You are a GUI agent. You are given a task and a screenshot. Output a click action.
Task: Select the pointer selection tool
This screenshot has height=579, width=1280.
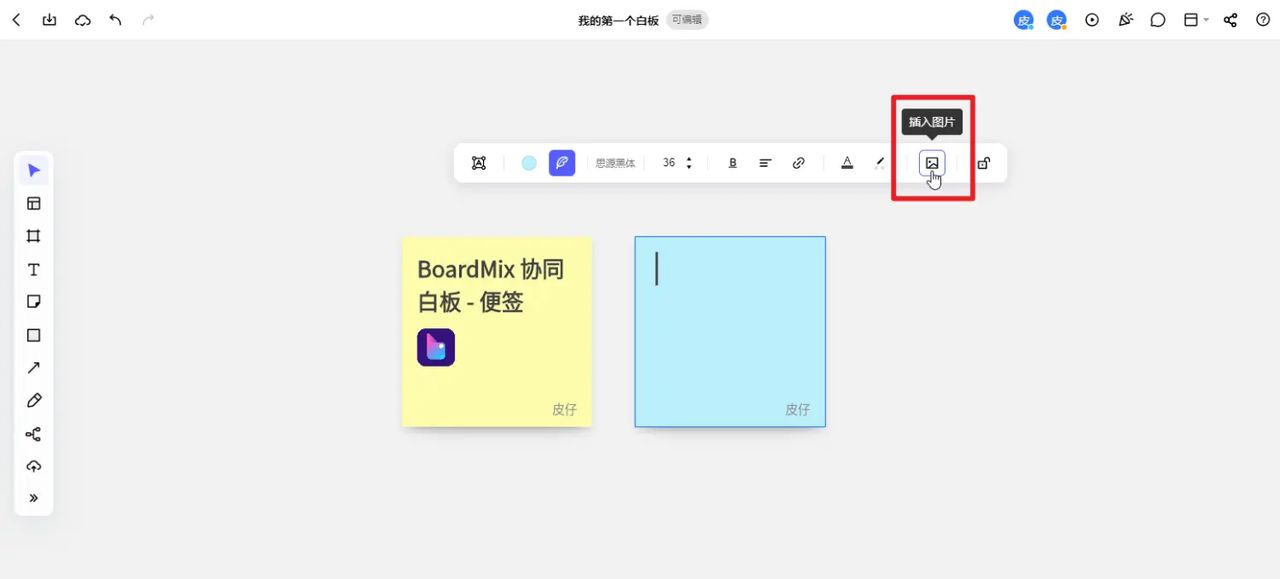(x=34, y=170)
